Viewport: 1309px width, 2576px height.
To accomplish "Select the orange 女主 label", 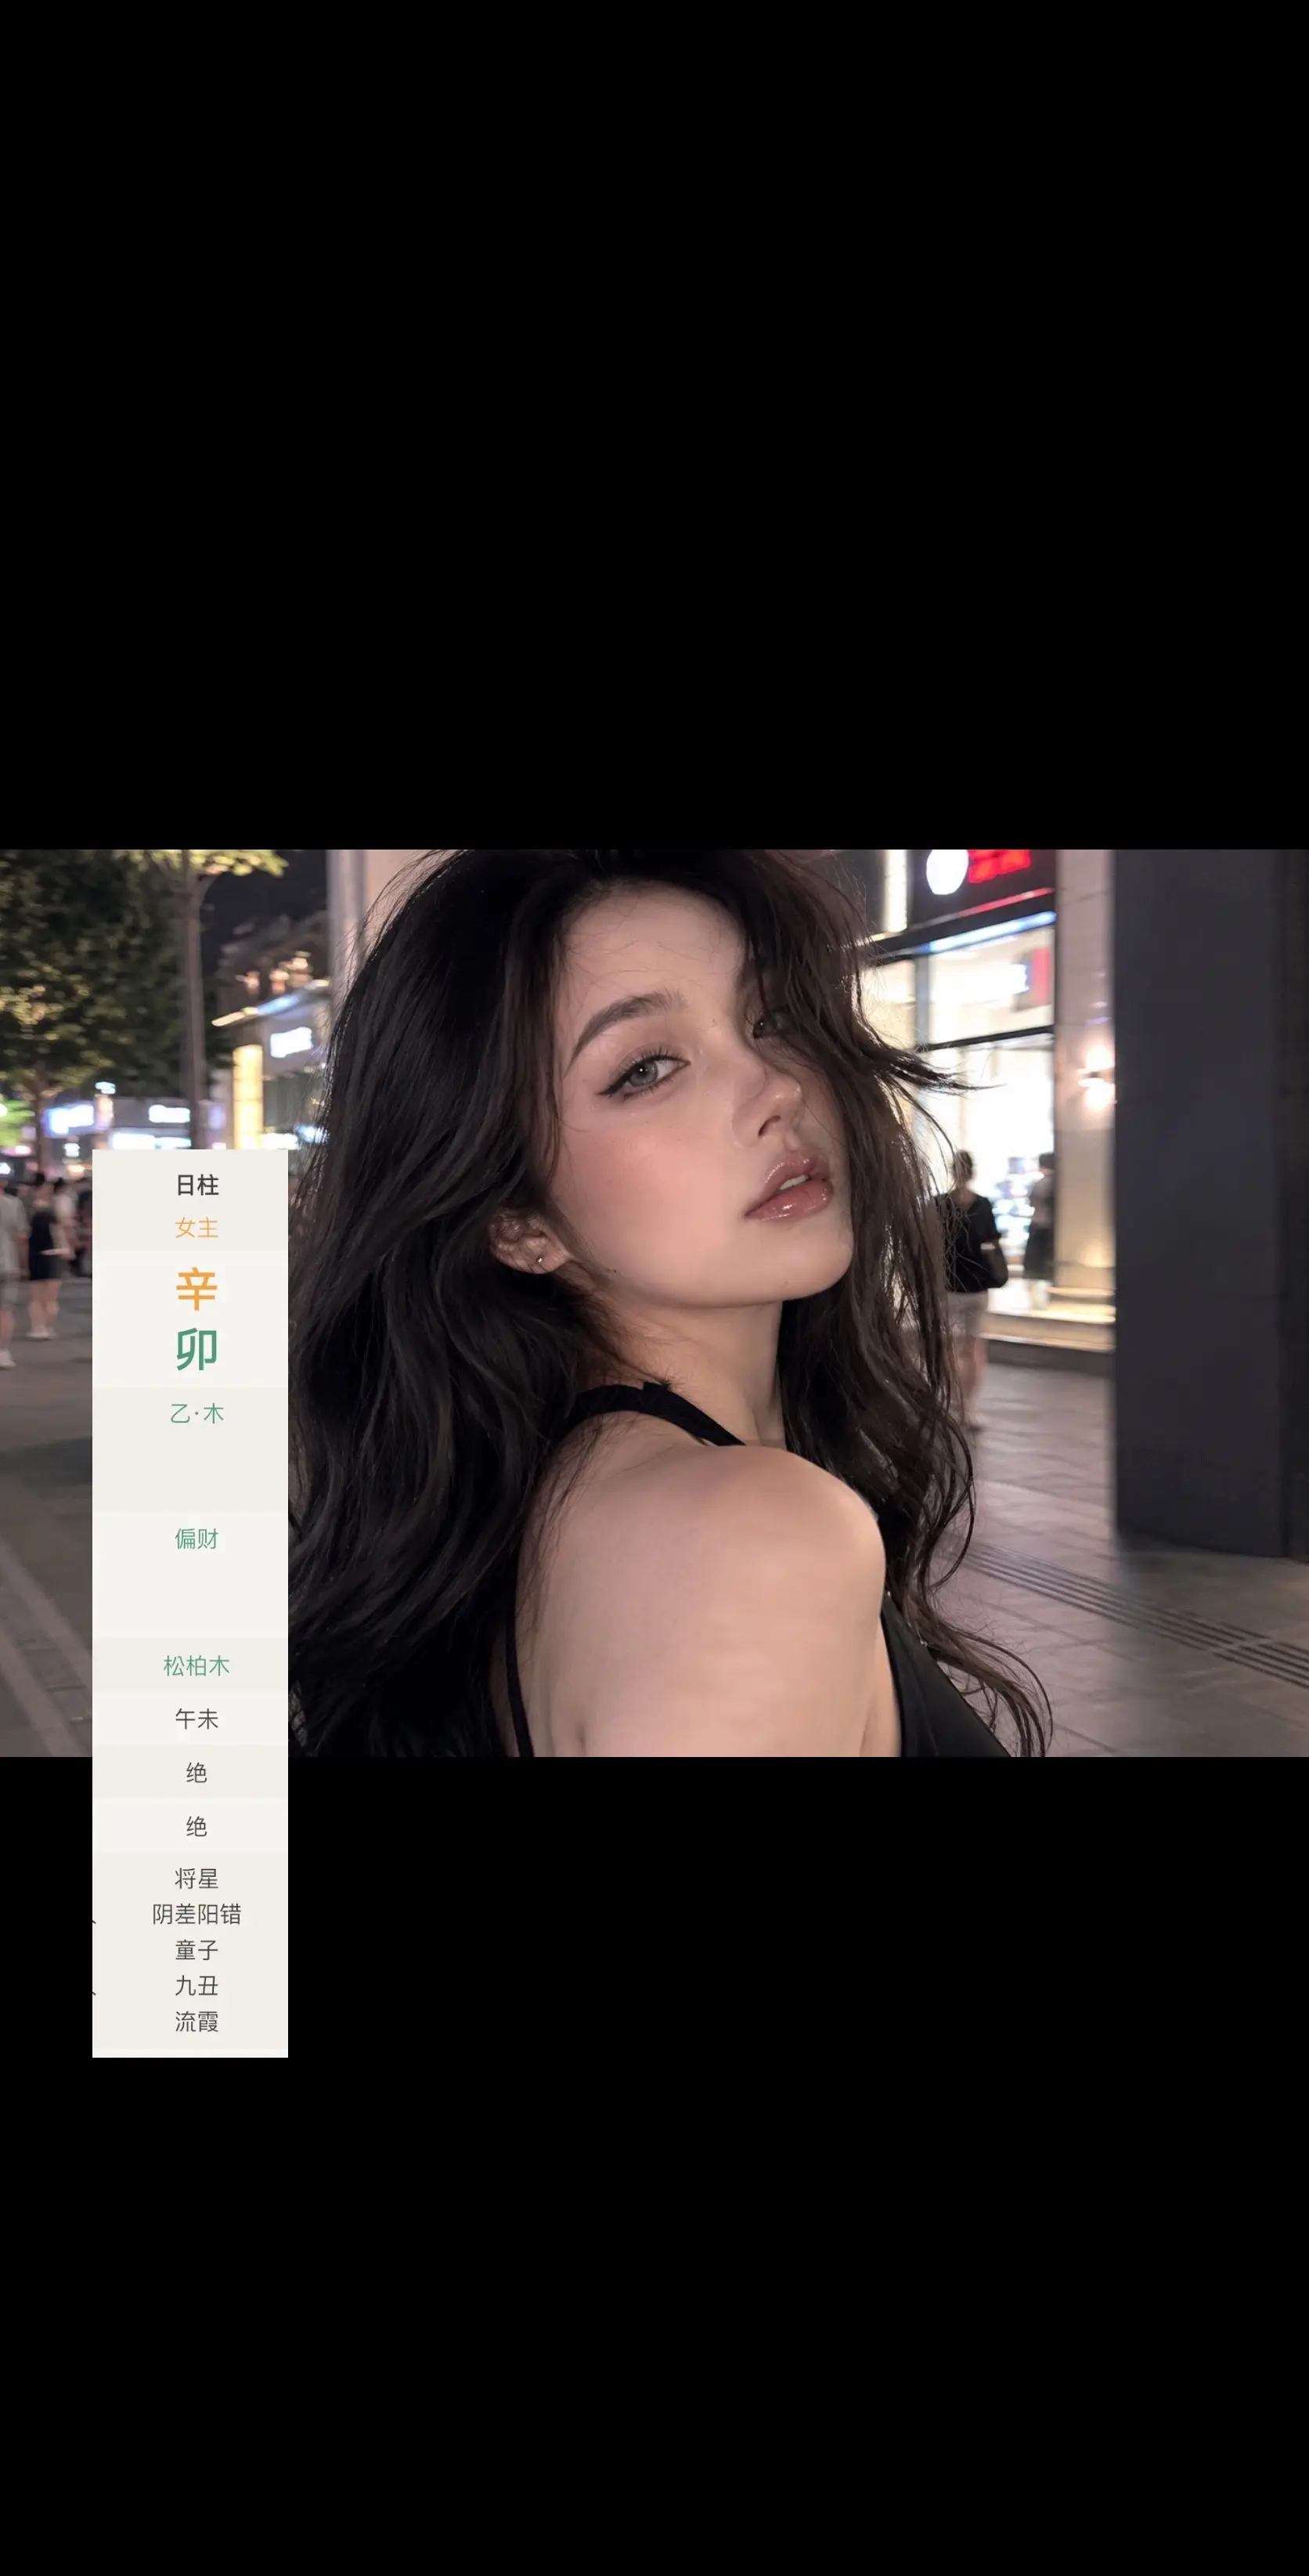I will [x=196, y=1228].
